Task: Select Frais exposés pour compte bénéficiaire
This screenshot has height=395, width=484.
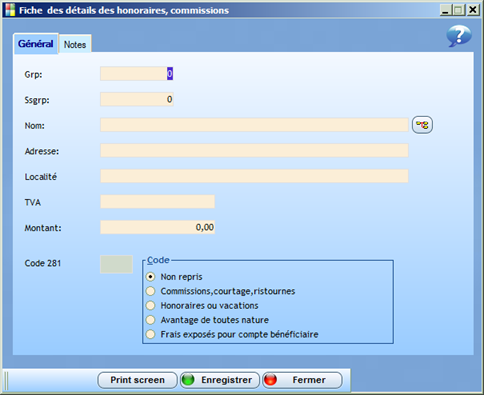Action: pyautogui.click(x=151, y=334)
